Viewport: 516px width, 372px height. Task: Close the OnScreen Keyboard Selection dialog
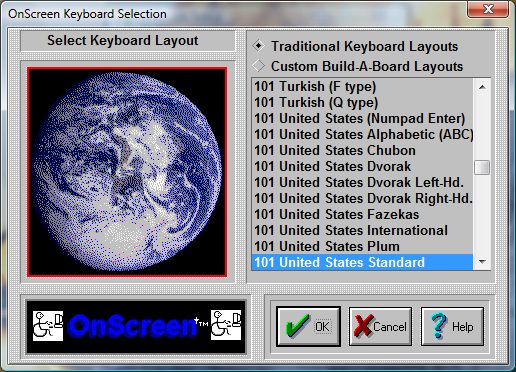tap(488, 9)
